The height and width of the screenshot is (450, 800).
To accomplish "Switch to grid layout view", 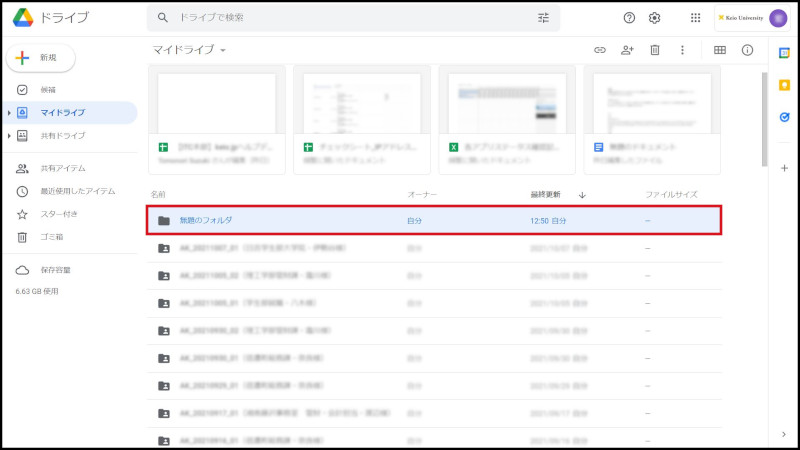I will (x=720, y=50).
